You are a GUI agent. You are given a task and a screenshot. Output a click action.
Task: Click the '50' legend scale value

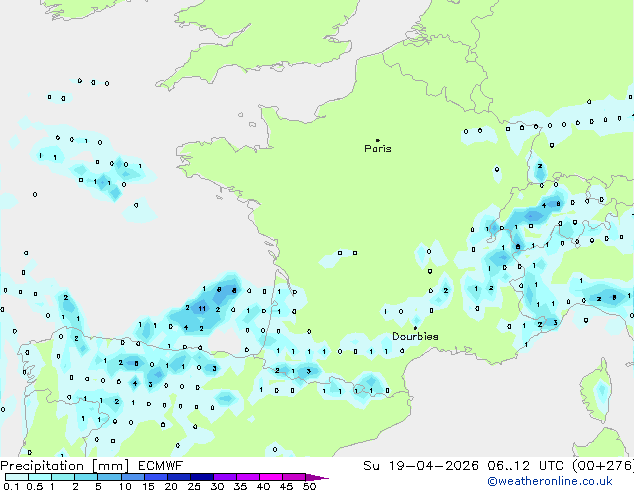click(x=309, y=486)
